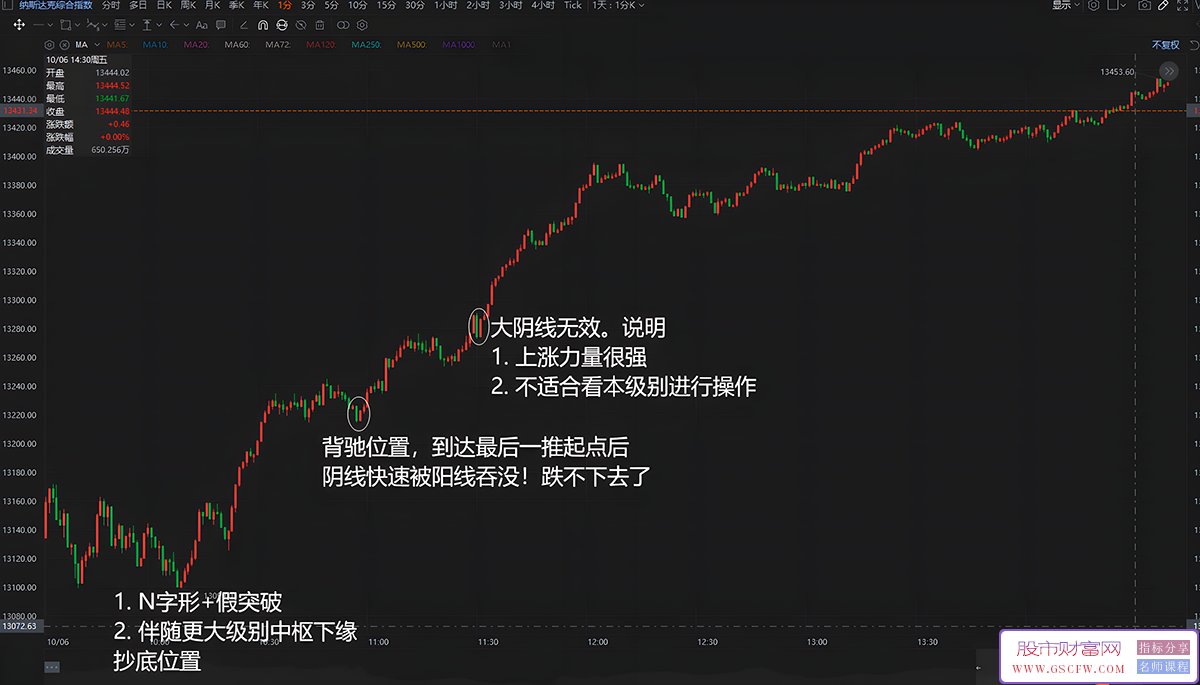Viewport: 1200px width, 685px height.
Task: Open chart settings hexagon icon at top right
Action: (1094, 5)
